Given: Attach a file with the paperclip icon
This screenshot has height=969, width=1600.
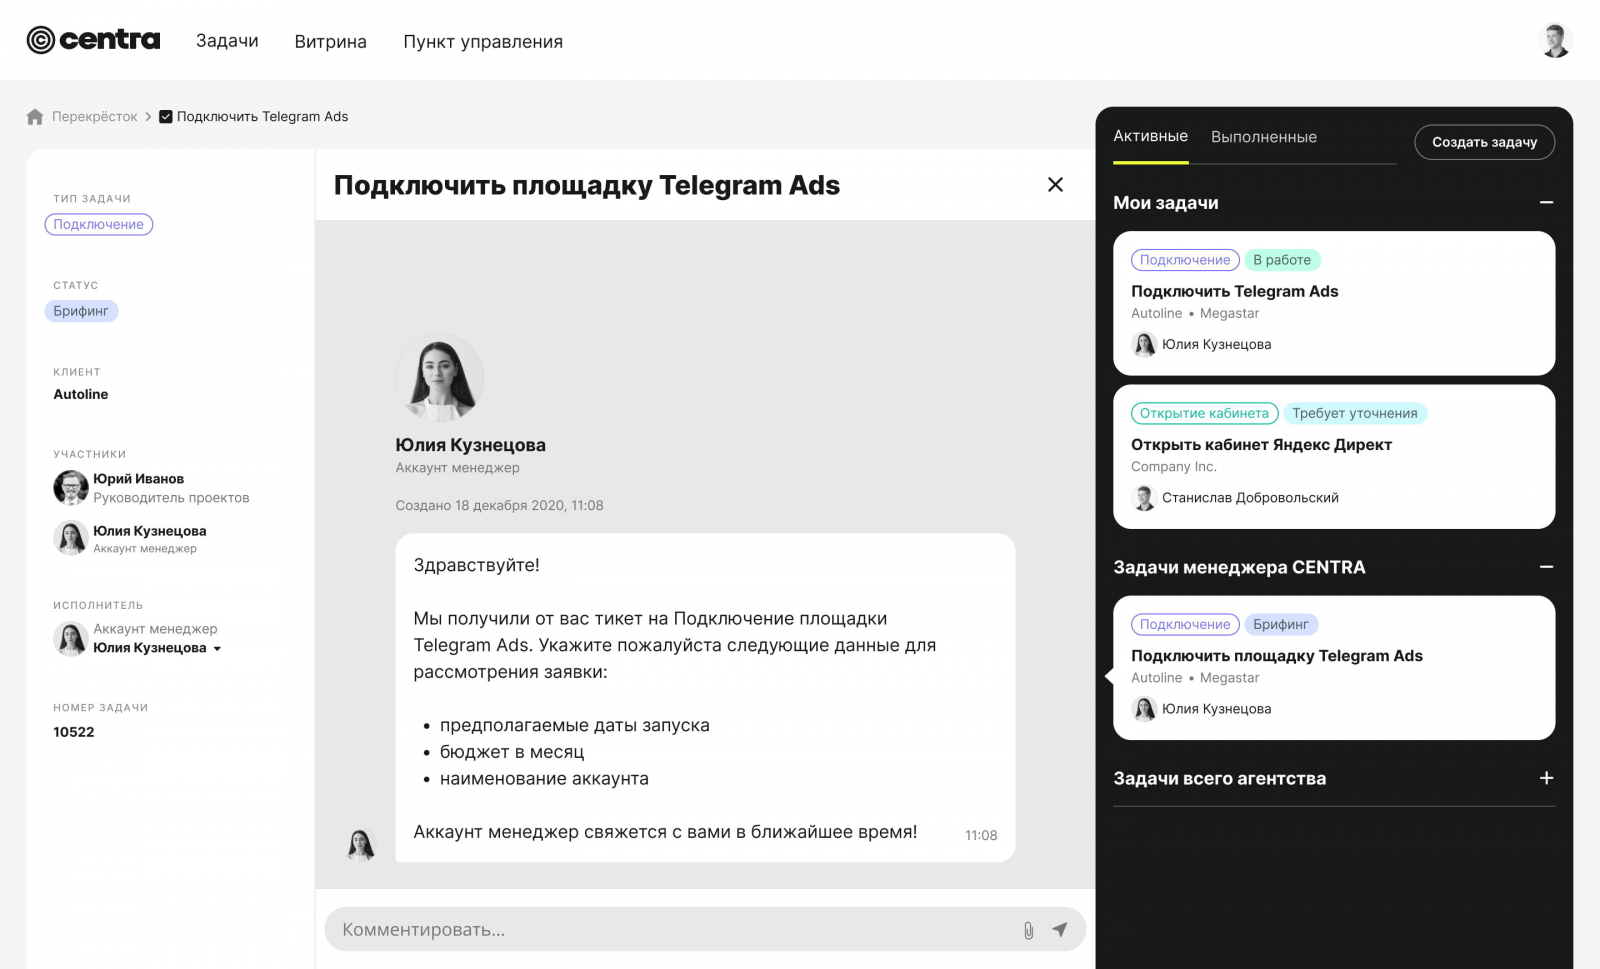Looking at the screenshot, I should [x=1028, y=930].
